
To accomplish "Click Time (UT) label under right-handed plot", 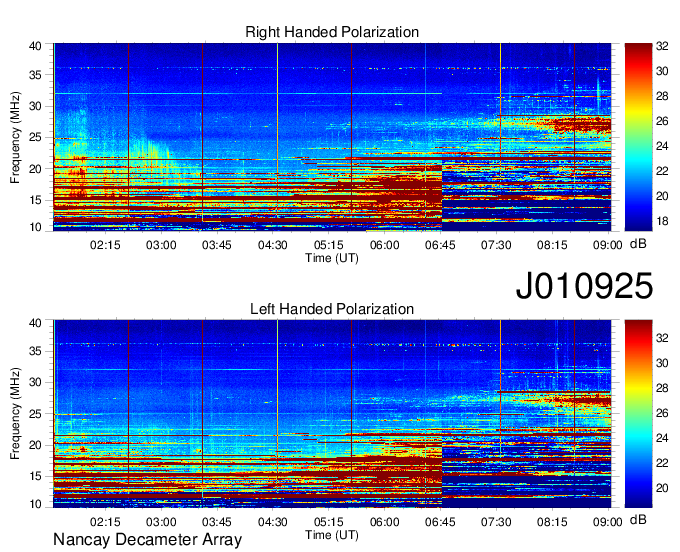I will click(x=332, y=258).
